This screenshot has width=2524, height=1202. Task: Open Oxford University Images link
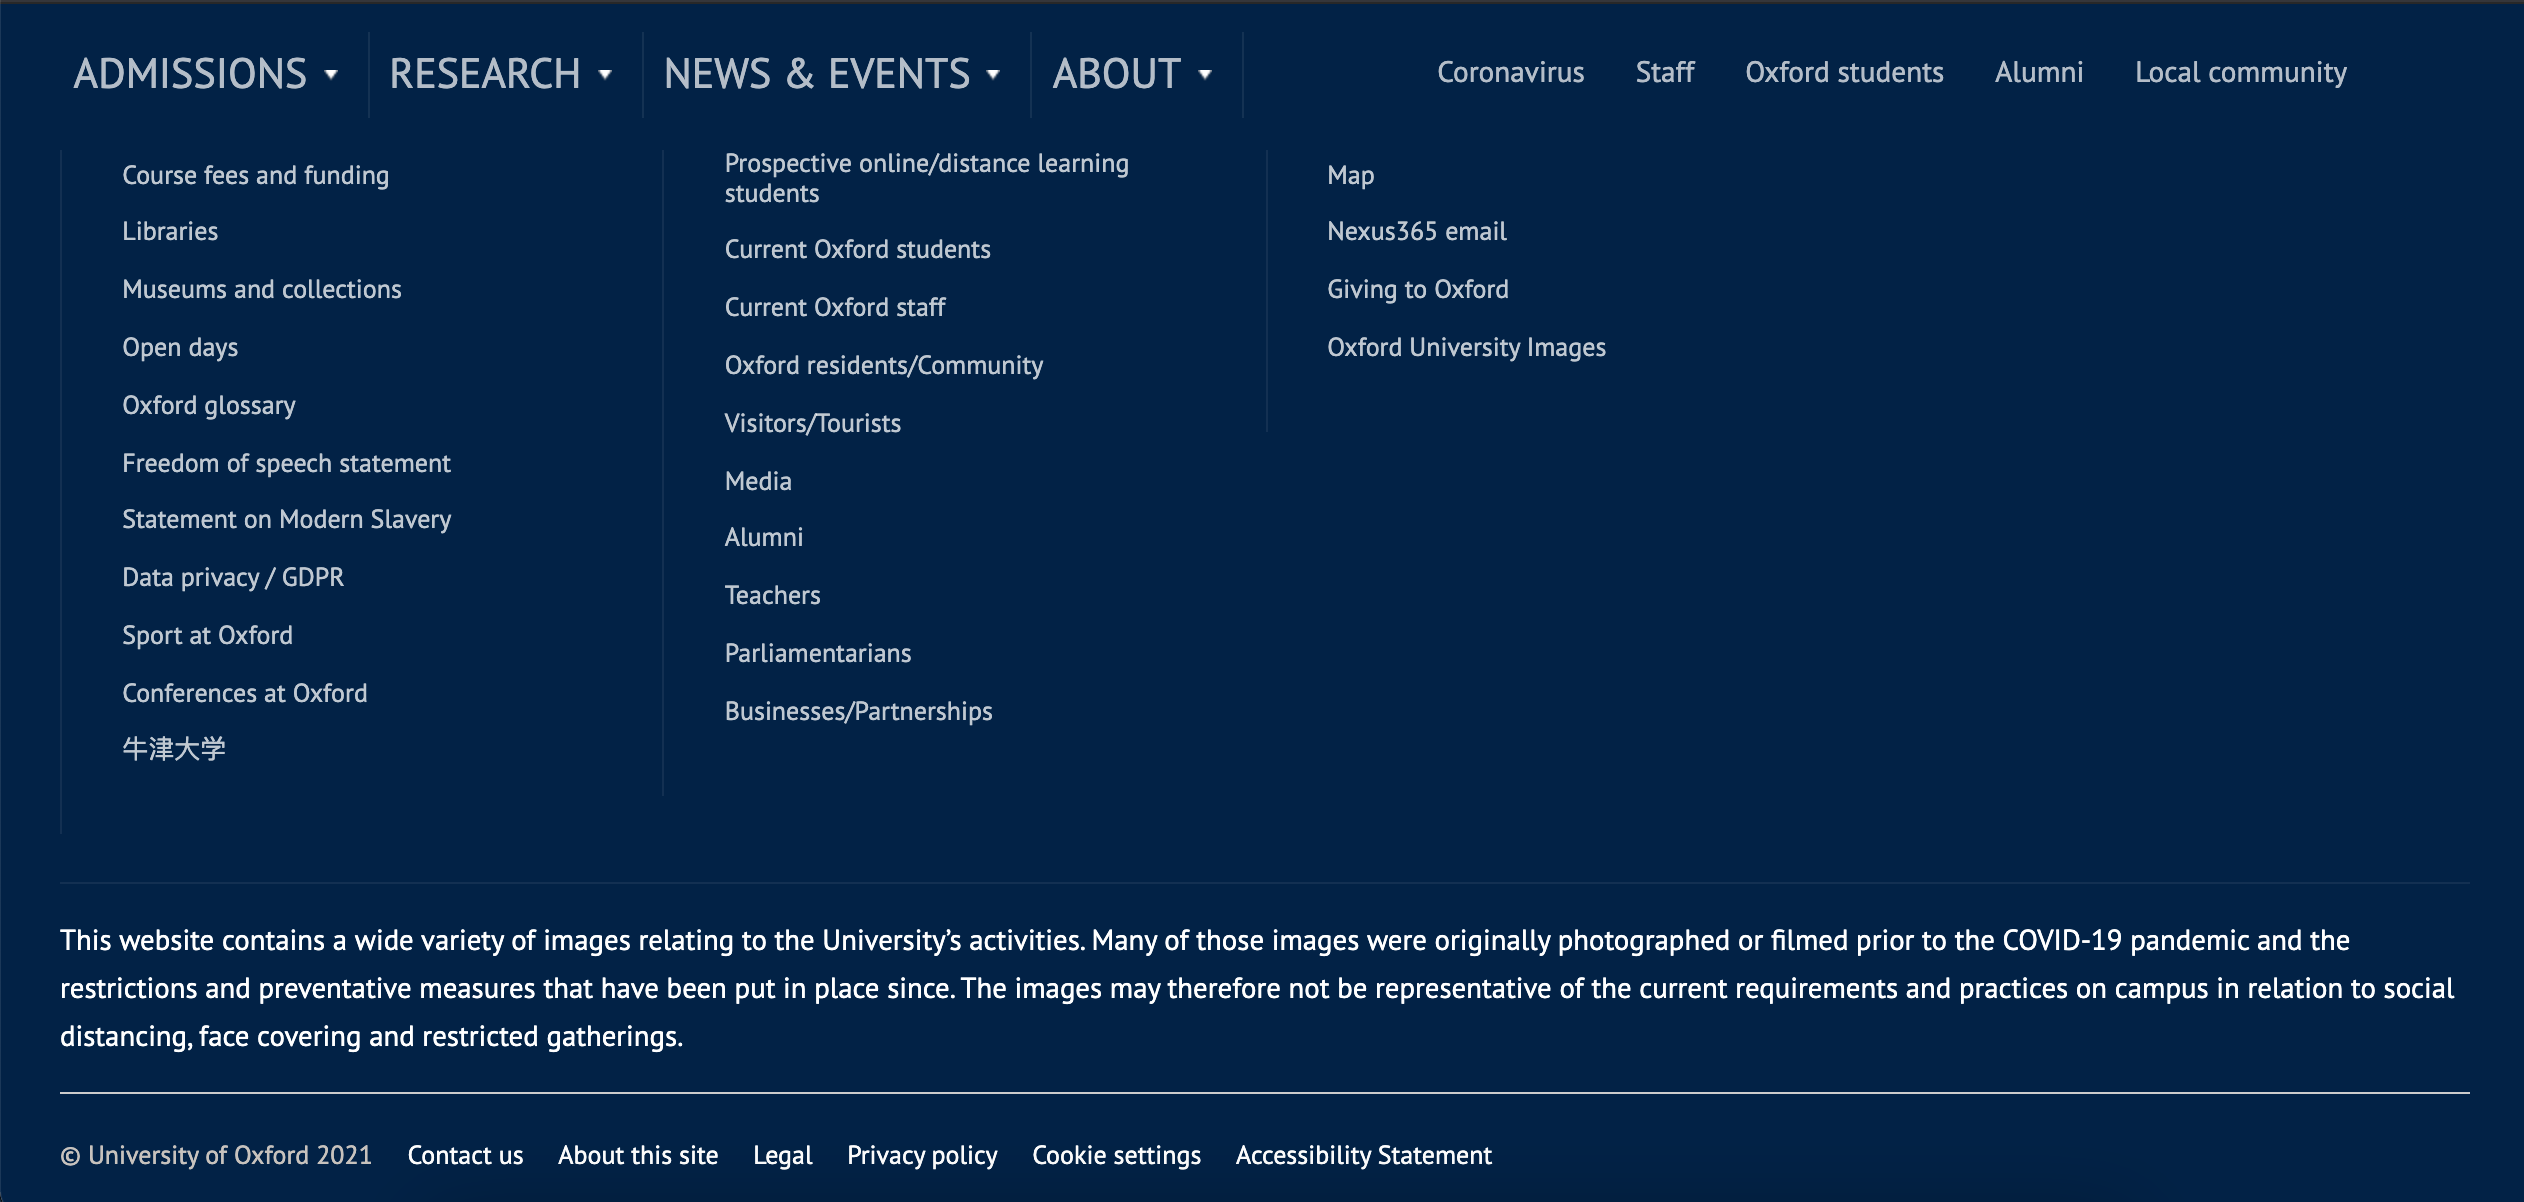click(x=1466, y=347)
